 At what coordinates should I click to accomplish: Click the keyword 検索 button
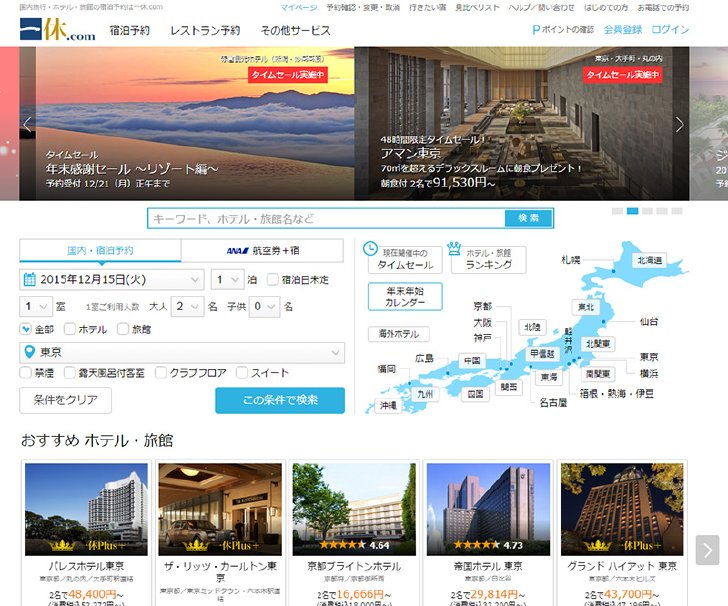pos(528,218)
